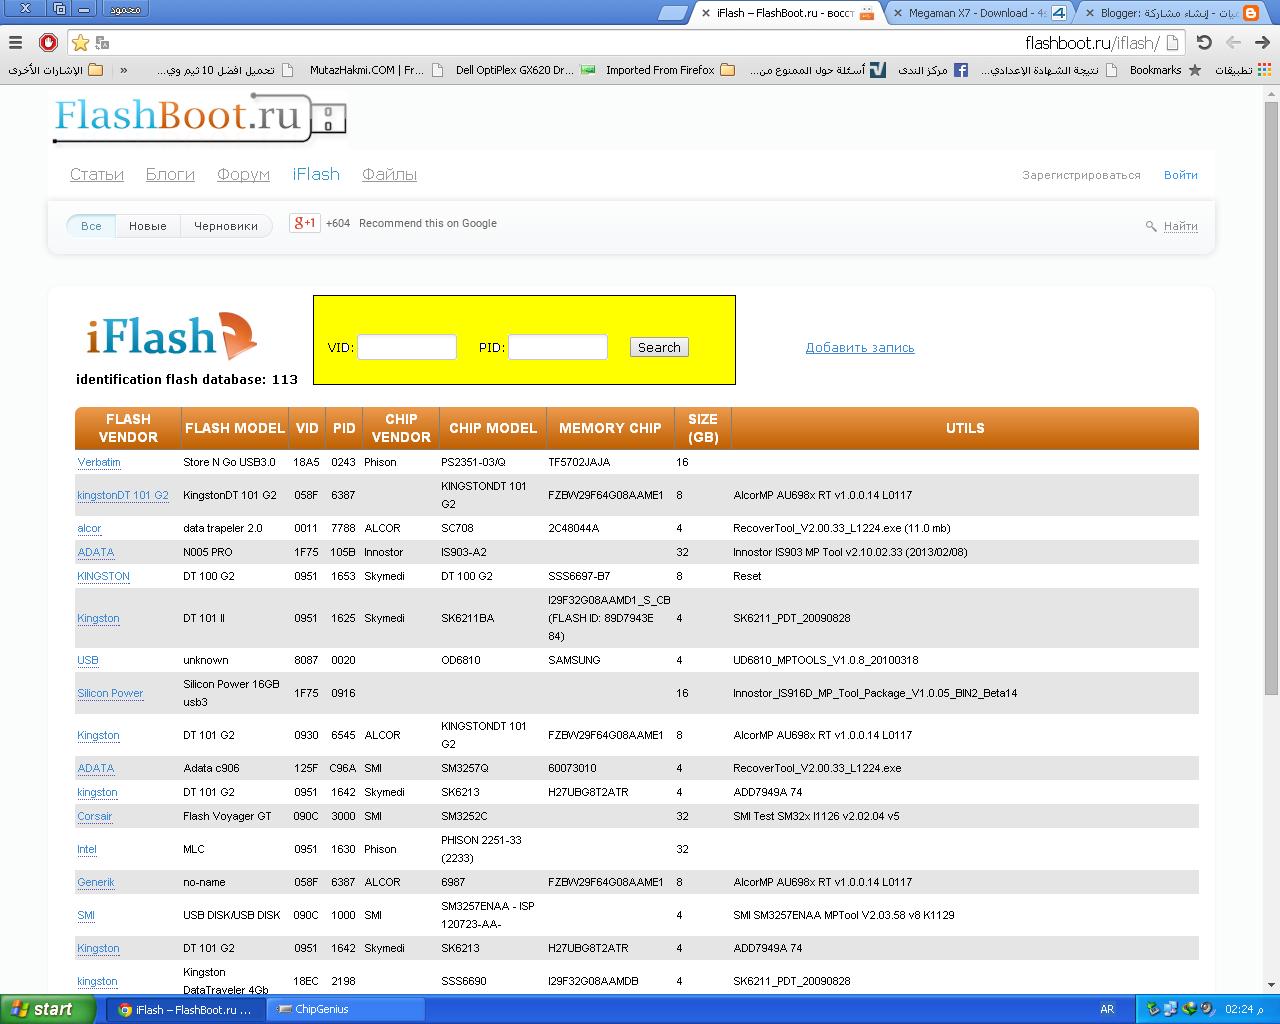This screenshot has height=1024, width=1280.
Task: Bookmark this page with the star icon
Action: tap(81, 42)
